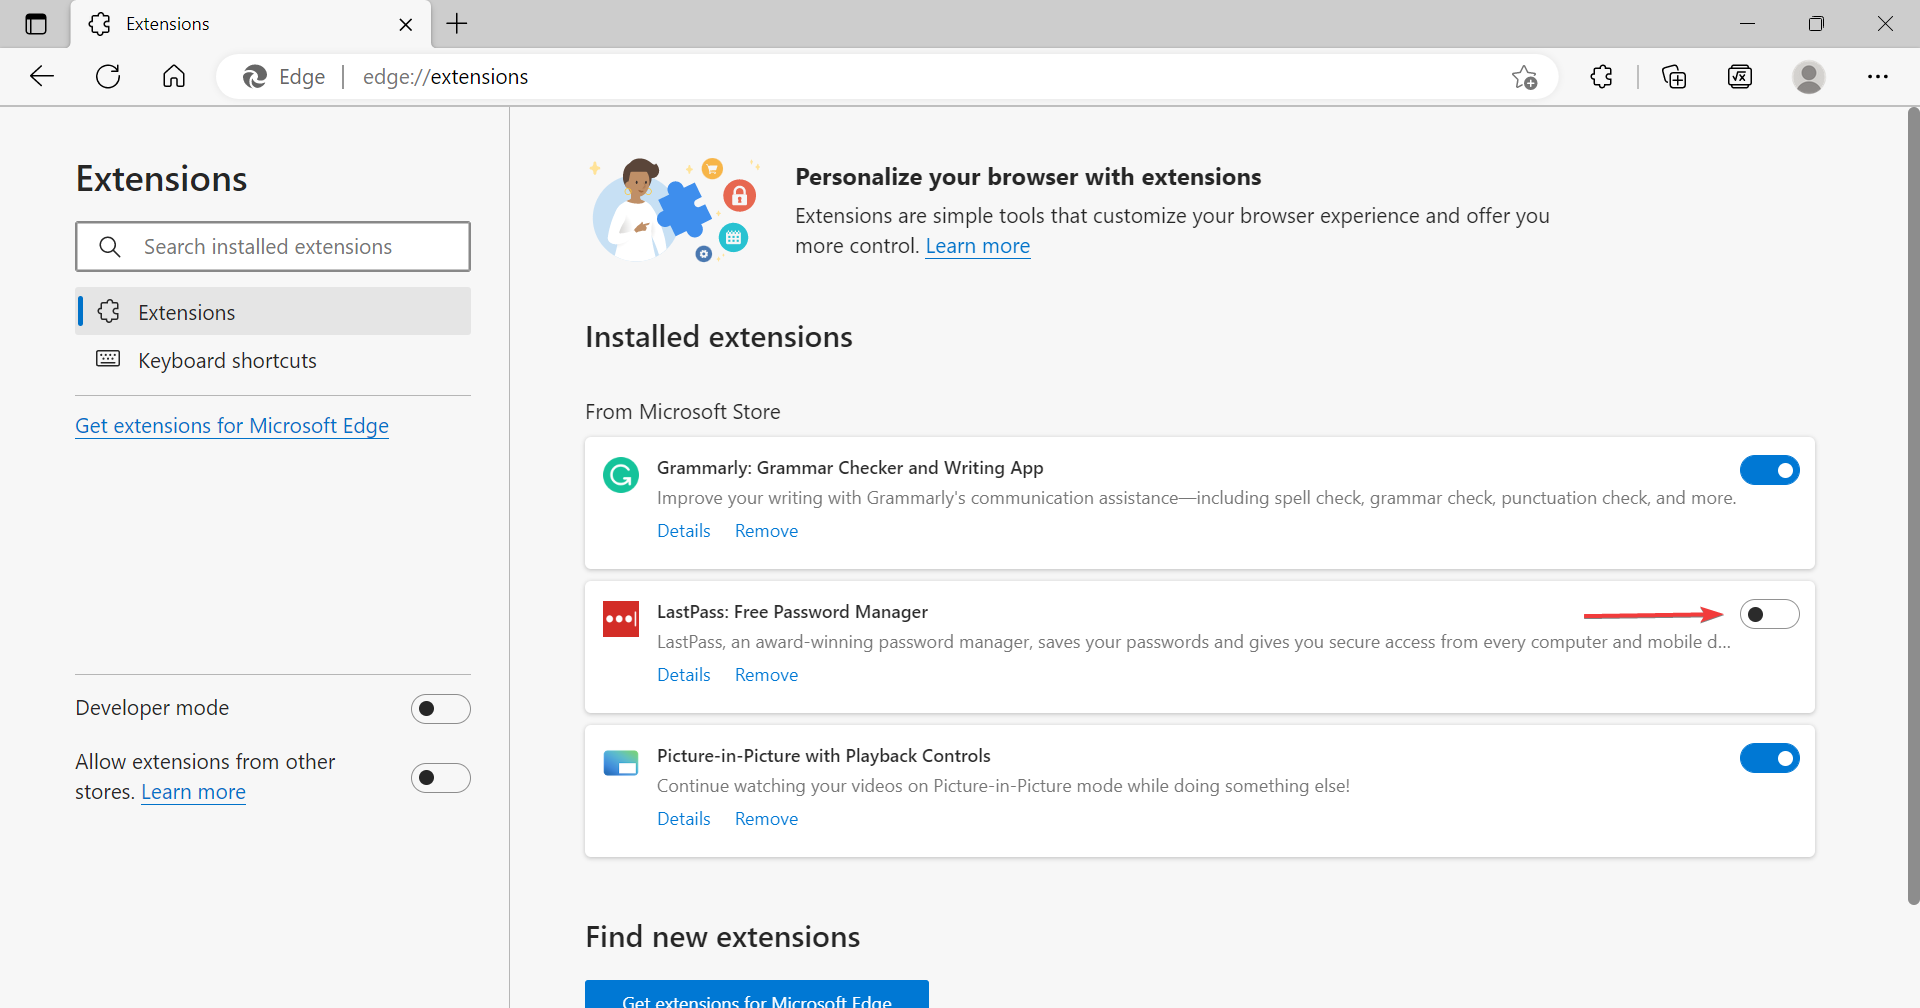Click the 'Find new extensions' heading
This screenshot has width=1920, height=1008.
click(723, 937)
